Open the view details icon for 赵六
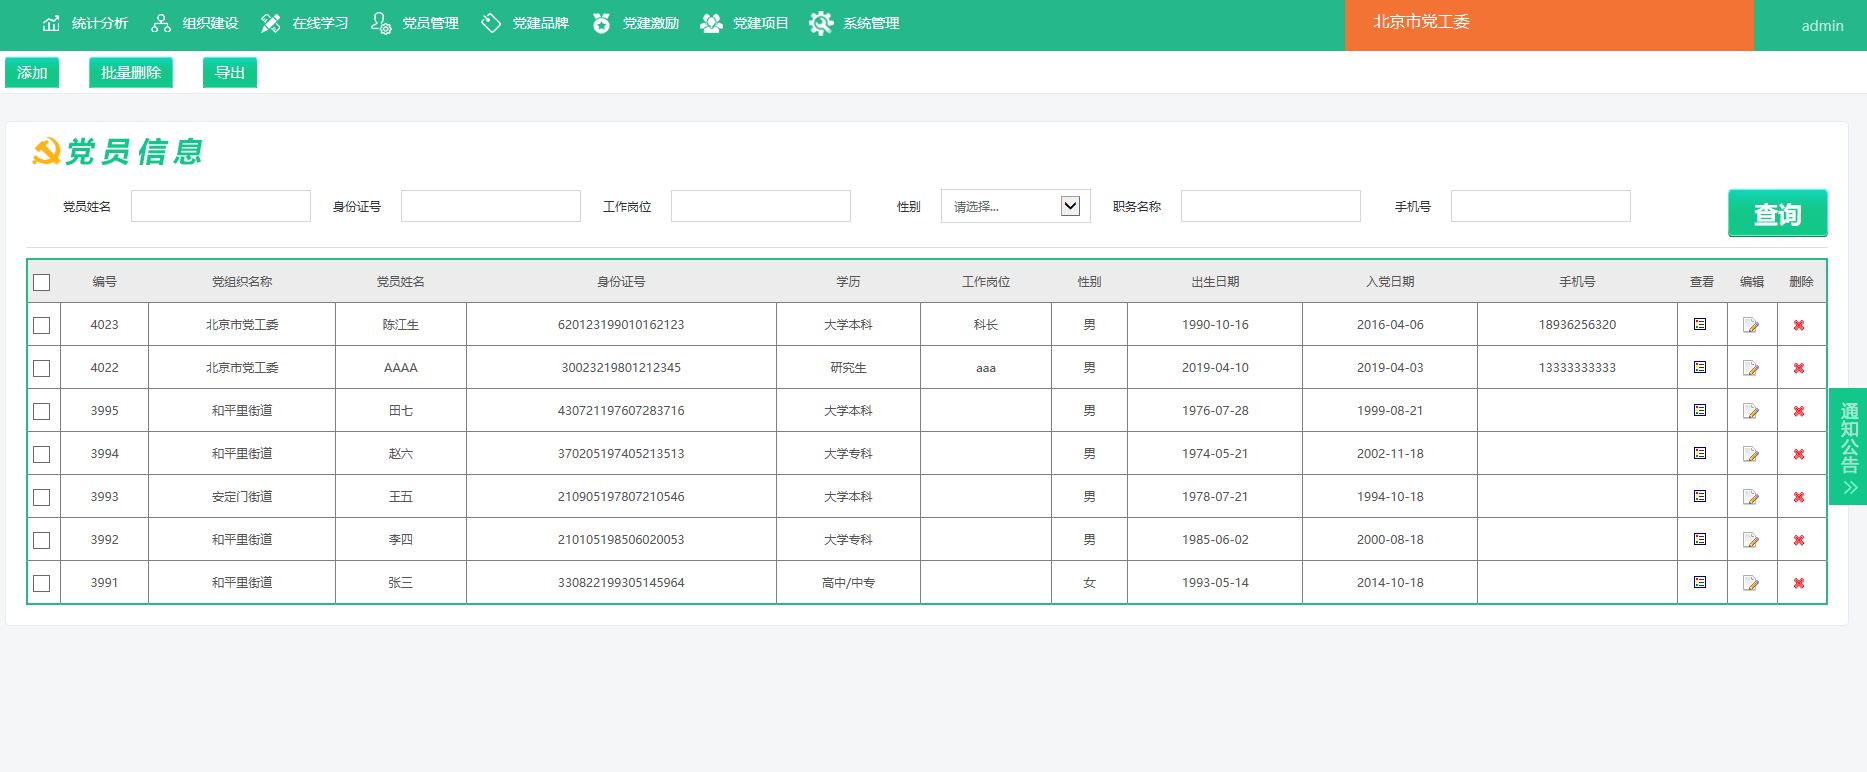The image size is (1867, 772). point(1700,453)
